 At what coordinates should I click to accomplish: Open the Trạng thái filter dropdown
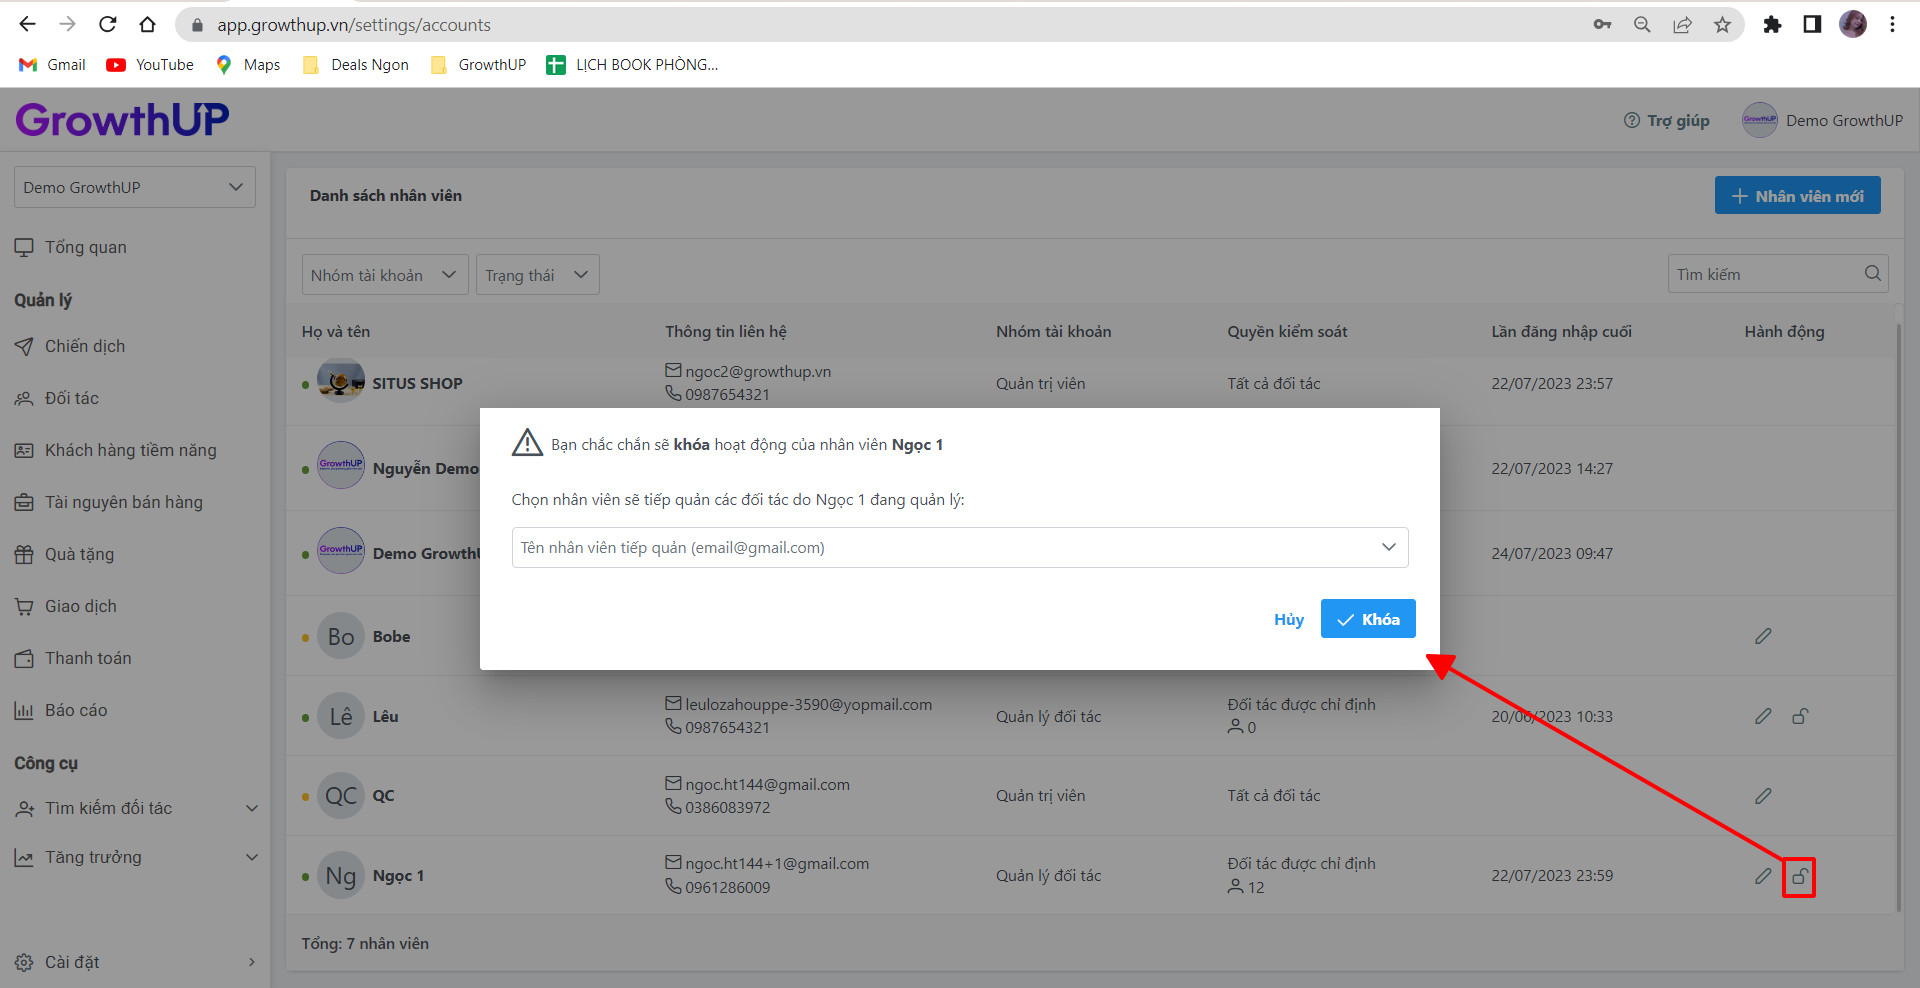click(537, 275)
